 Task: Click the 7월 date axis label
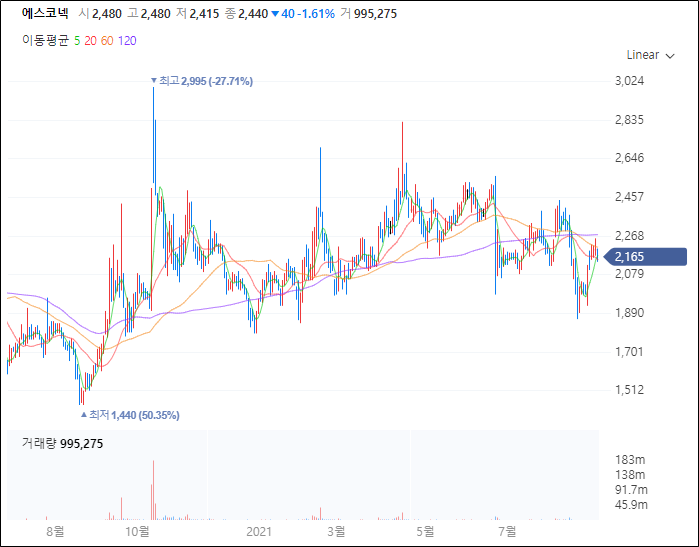pyautogui.click(x=507, y=531)
